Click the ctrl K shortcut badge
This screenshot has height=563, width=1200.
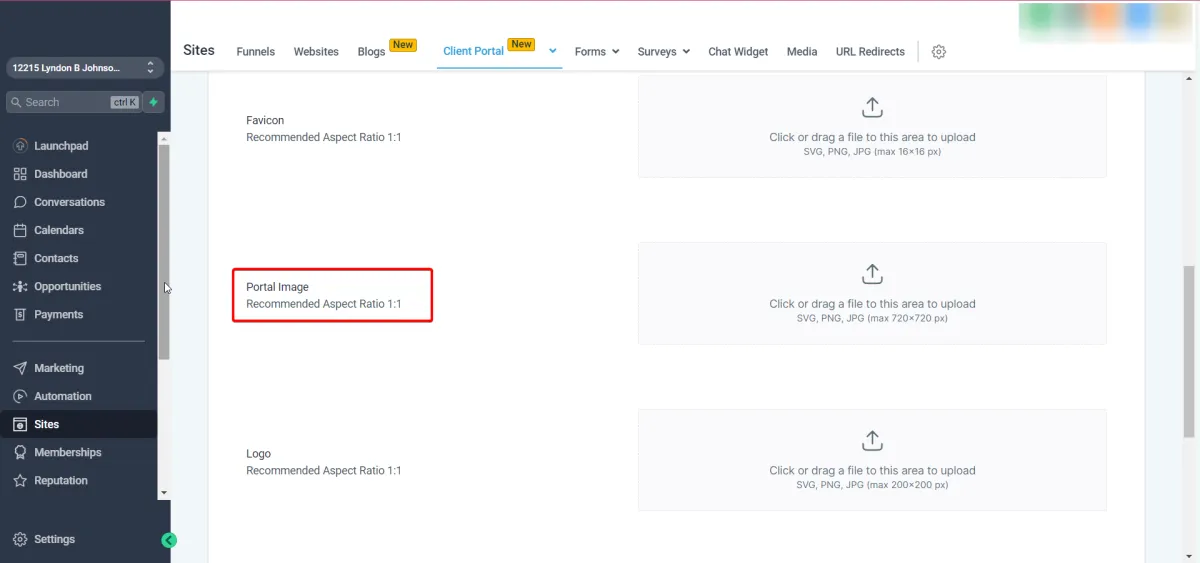click(125, 102)
